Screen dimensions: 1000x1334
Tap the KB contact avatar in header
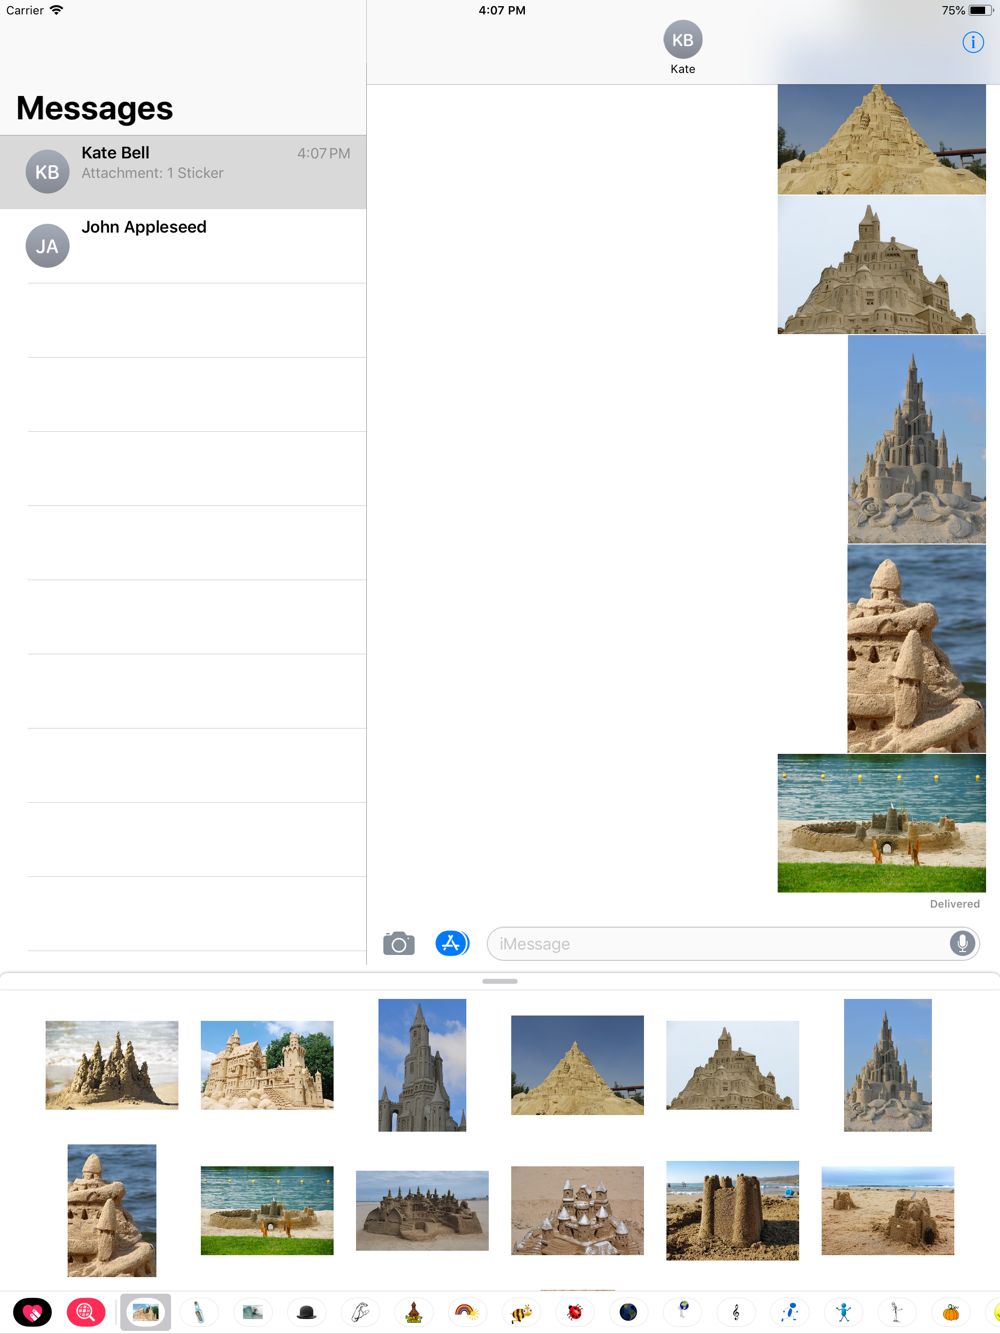[x=683, y=40]
